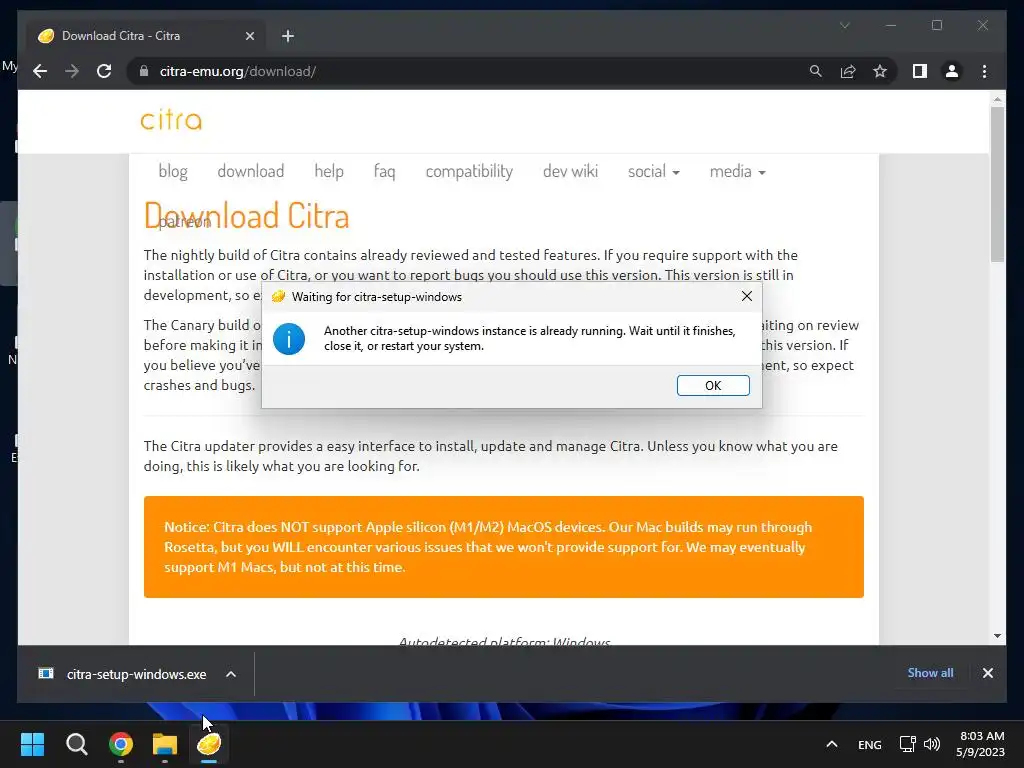Select the Download Citra - Citra tab
The height and width of the screenshot is (768, 1024).
147,36
